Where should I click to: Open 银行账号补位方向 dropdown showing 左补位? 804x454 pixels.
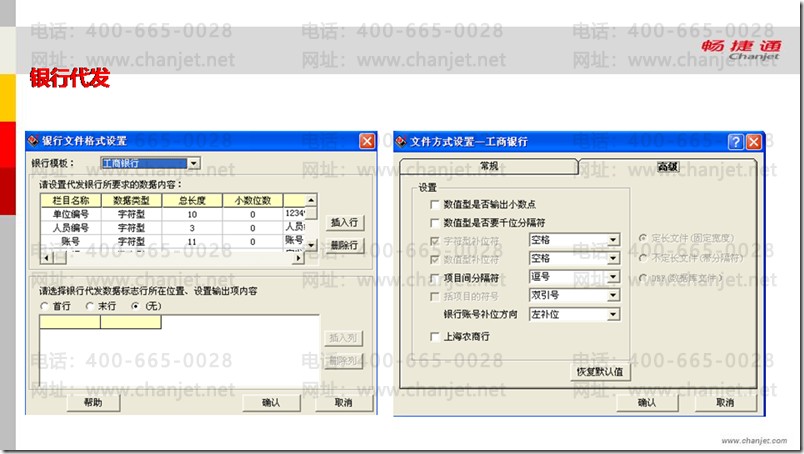tap(613, 314)
